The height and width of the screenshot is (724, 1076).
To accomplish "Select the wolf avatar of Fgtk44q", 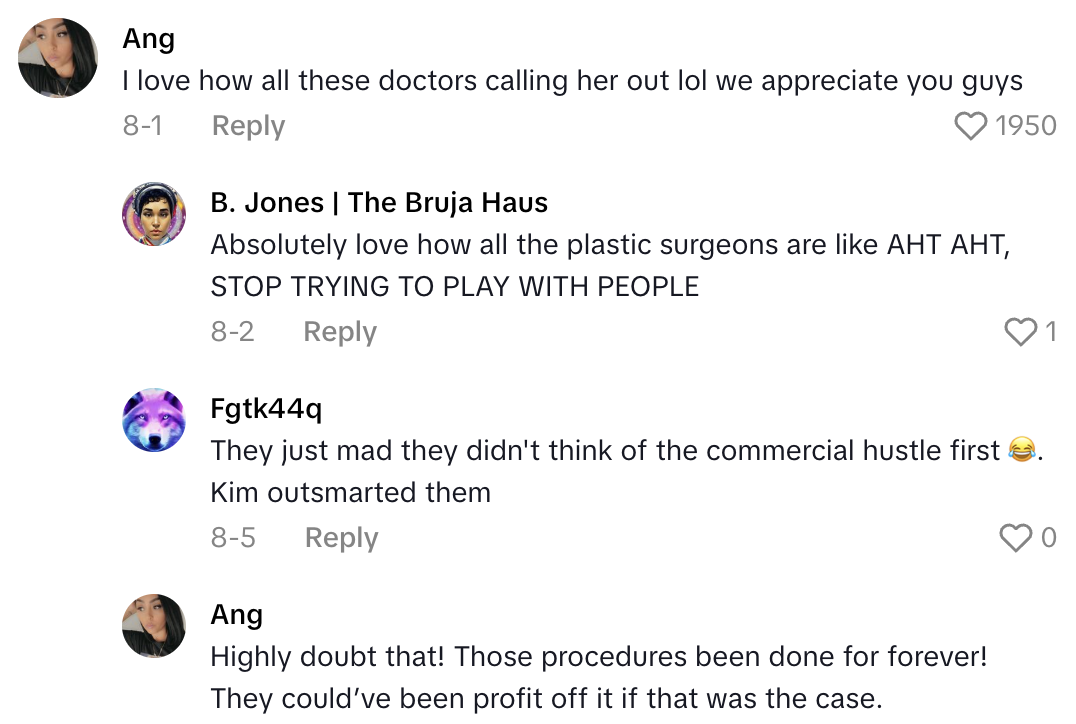I will [154, 421].
